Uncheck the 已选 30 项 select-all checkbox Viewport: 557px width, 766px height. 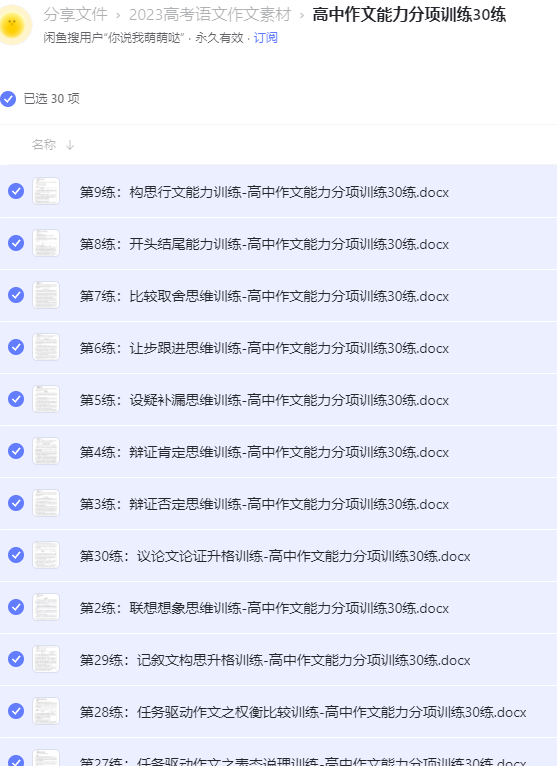tap(8, 99)
